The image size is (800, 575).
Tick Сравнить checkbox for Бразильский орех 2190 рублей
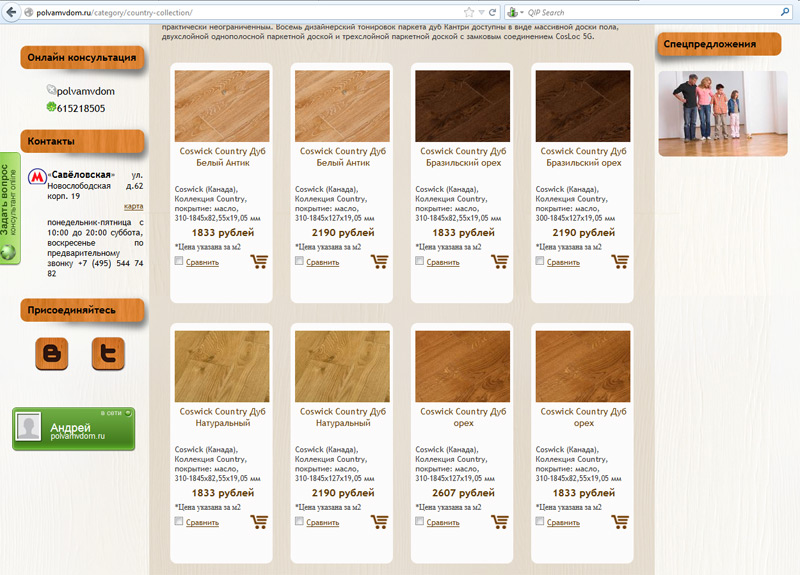[540, 261]
